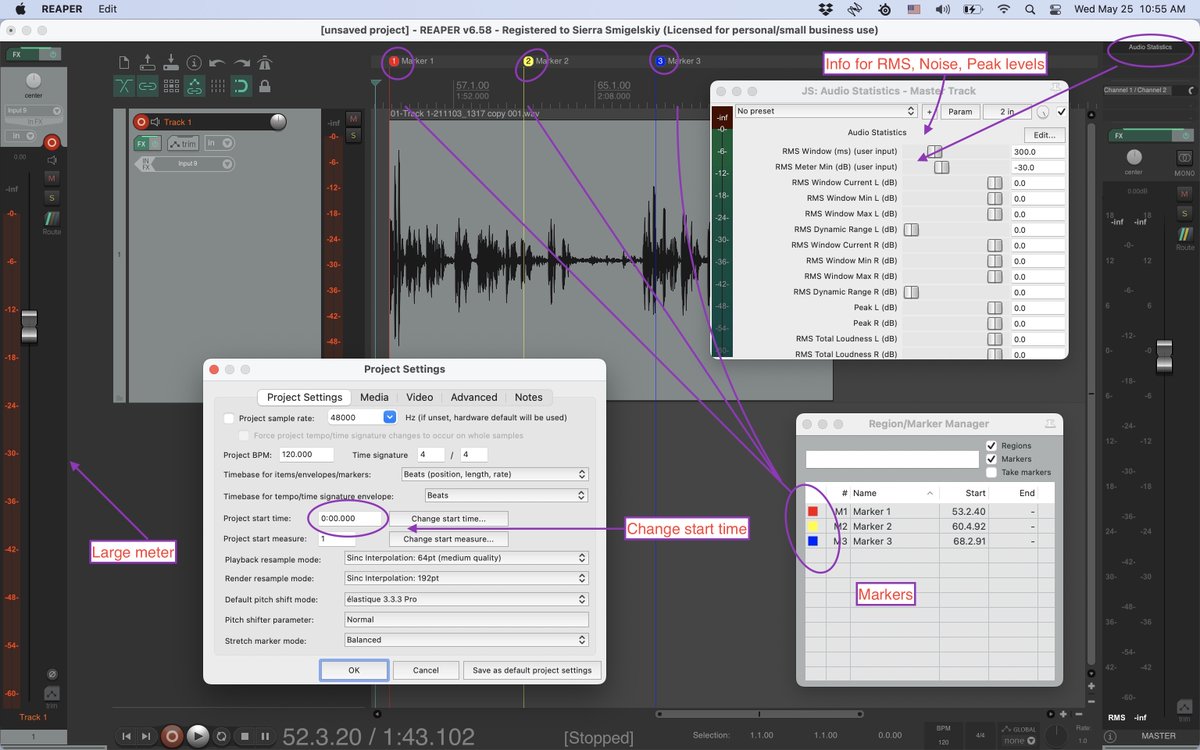Click the Save project toolbar icon
The width and height of the screenshot is (1200, 750).
[x=171, y=62]
